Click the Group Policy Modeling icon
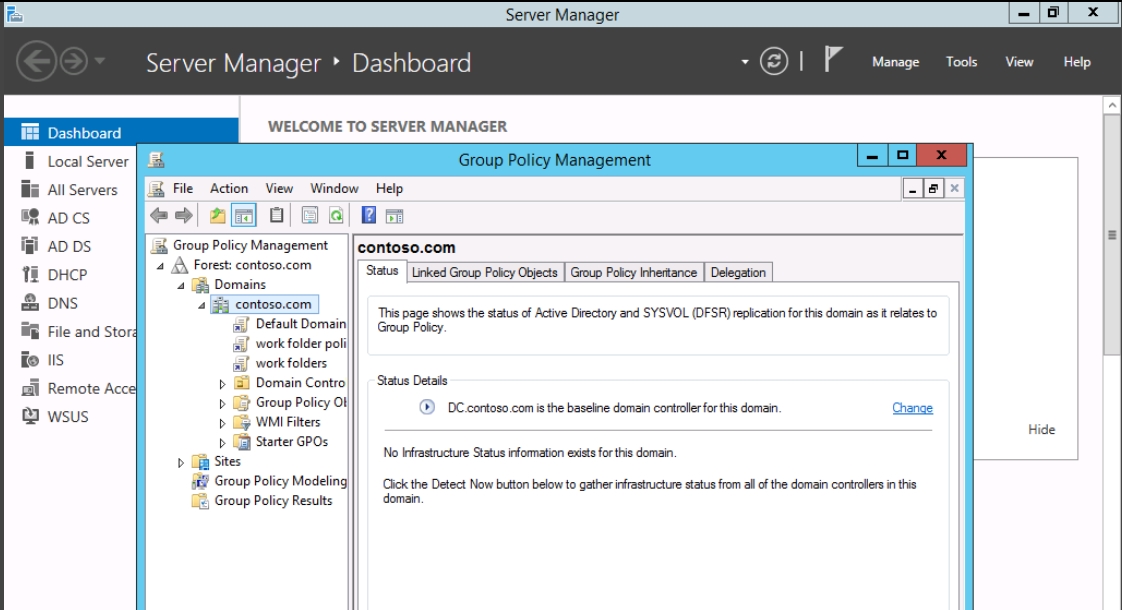This screenshot has height=610, width=1122. pos(200,481)
